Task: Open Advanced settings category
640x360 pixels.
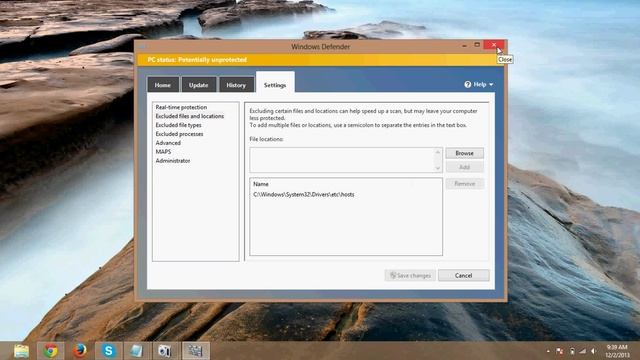Action: [168, 143]
